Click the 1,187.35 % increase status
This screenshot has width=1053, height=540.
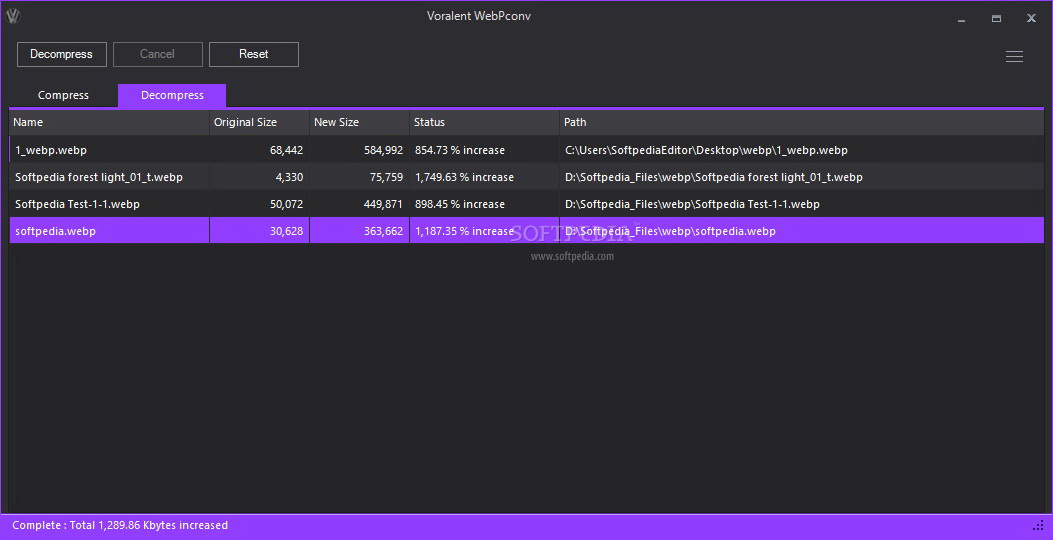(x=464, y=231)
